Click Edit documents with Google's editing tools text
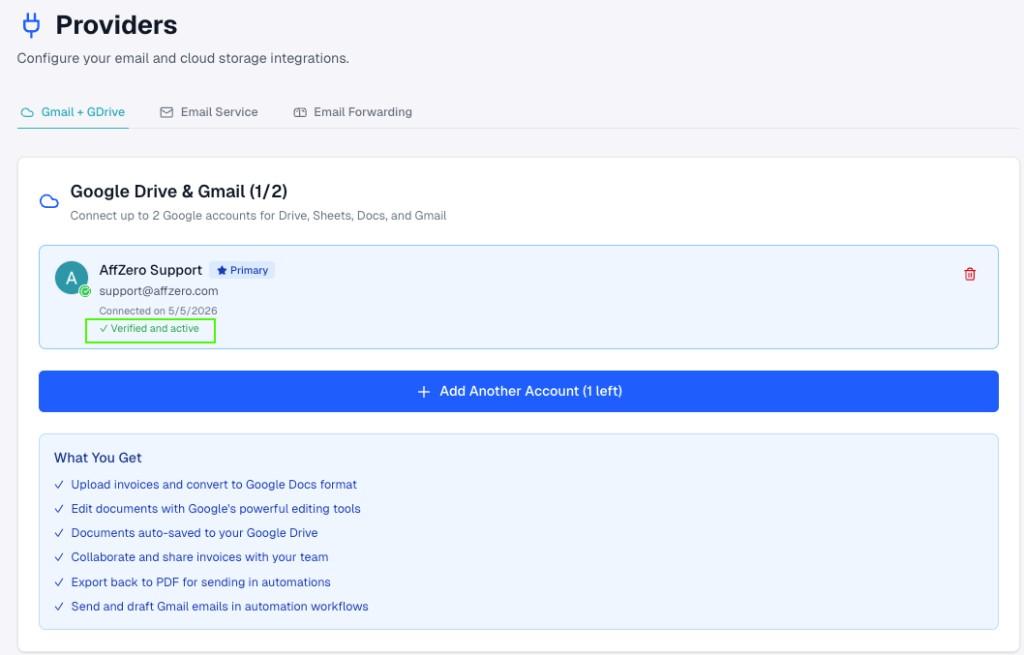1024x655 pixels. pos(216,509)
